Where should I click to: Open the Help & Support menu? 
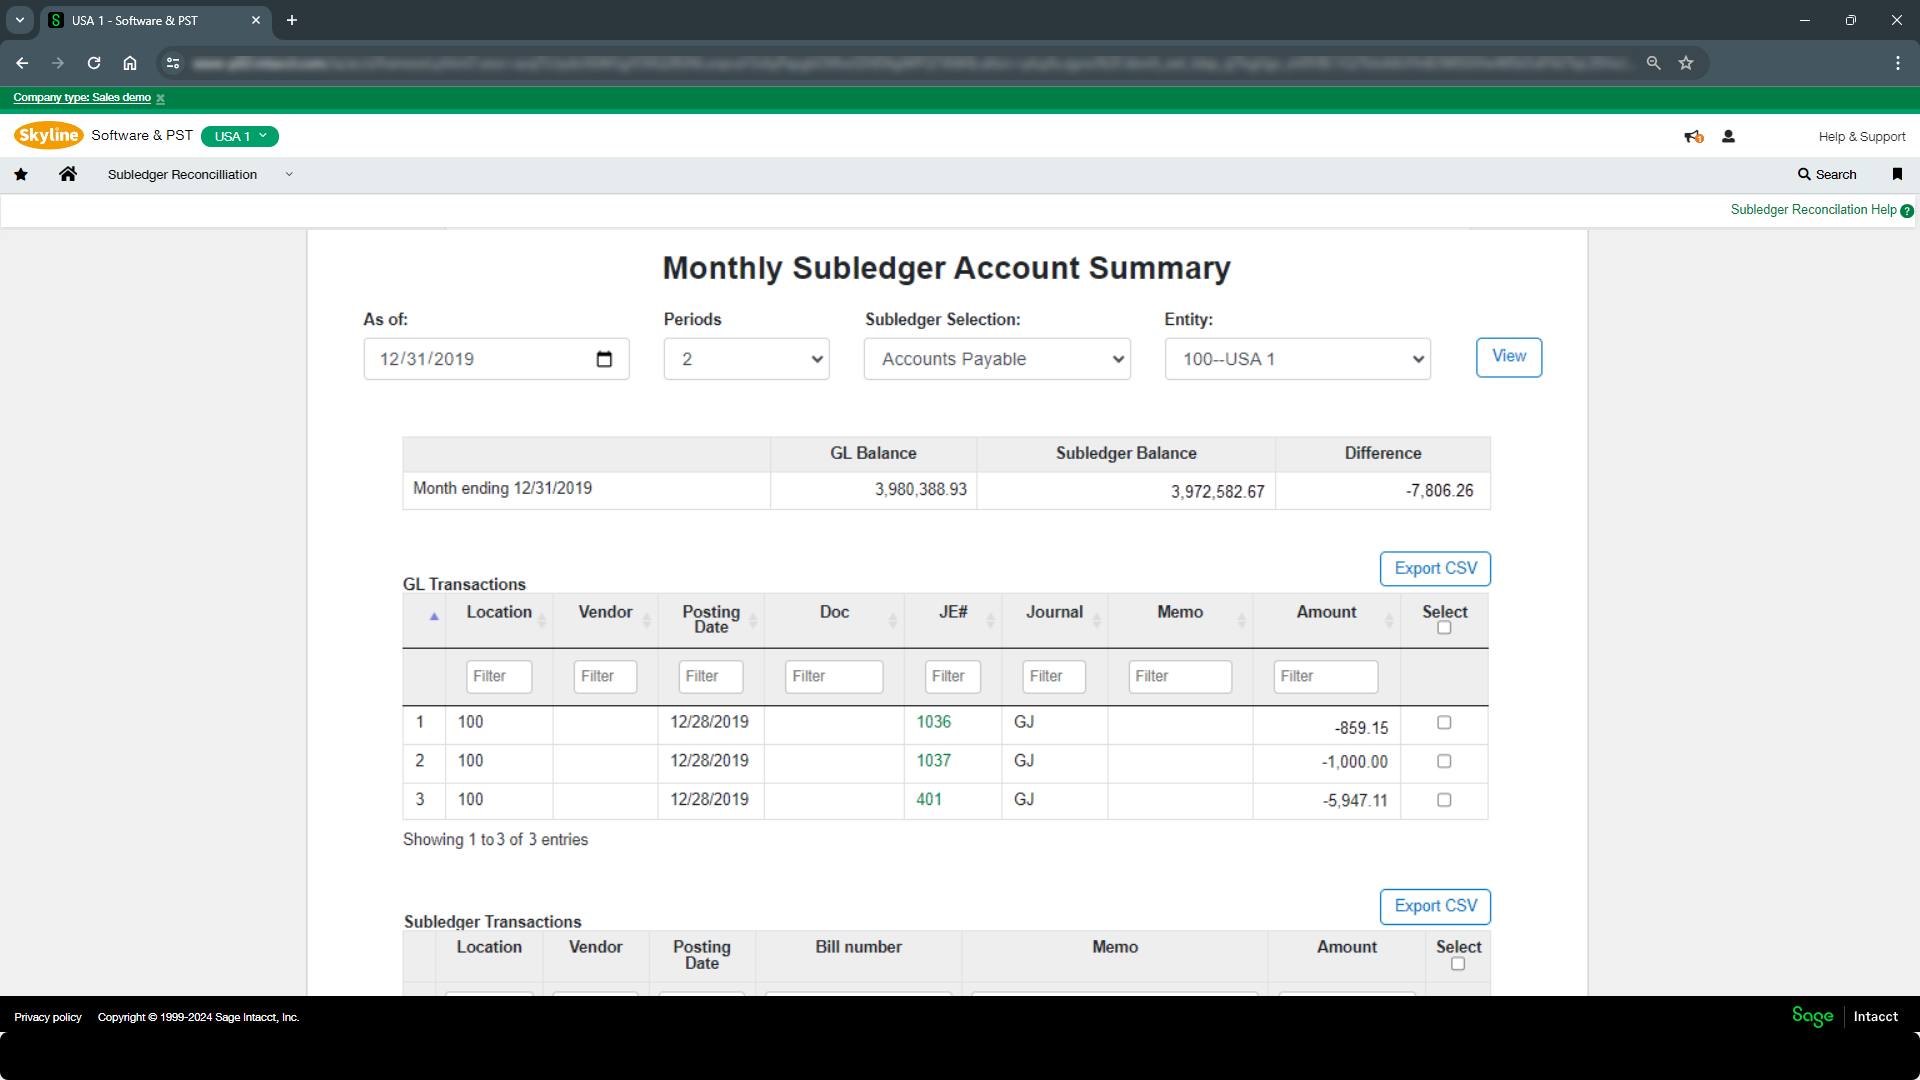[1861, 137]
